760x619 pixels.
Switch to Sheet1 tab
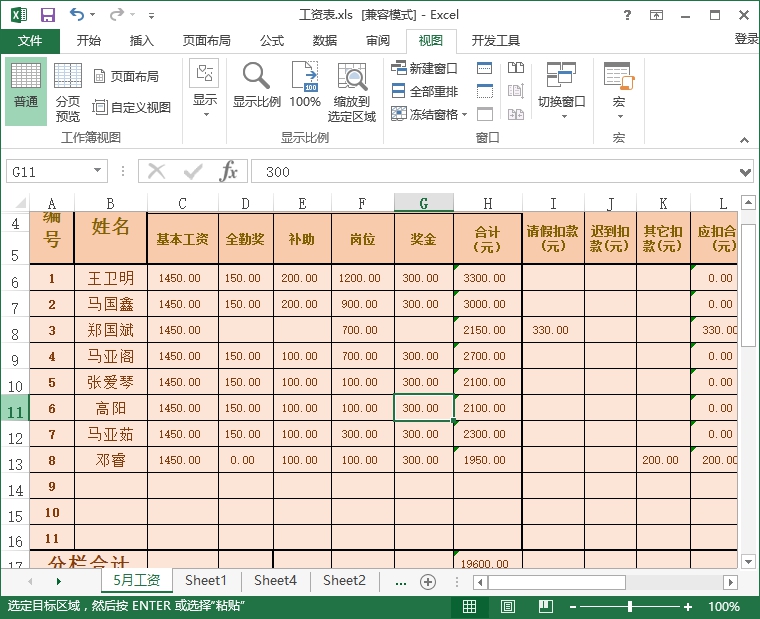(x=206, y=580)
